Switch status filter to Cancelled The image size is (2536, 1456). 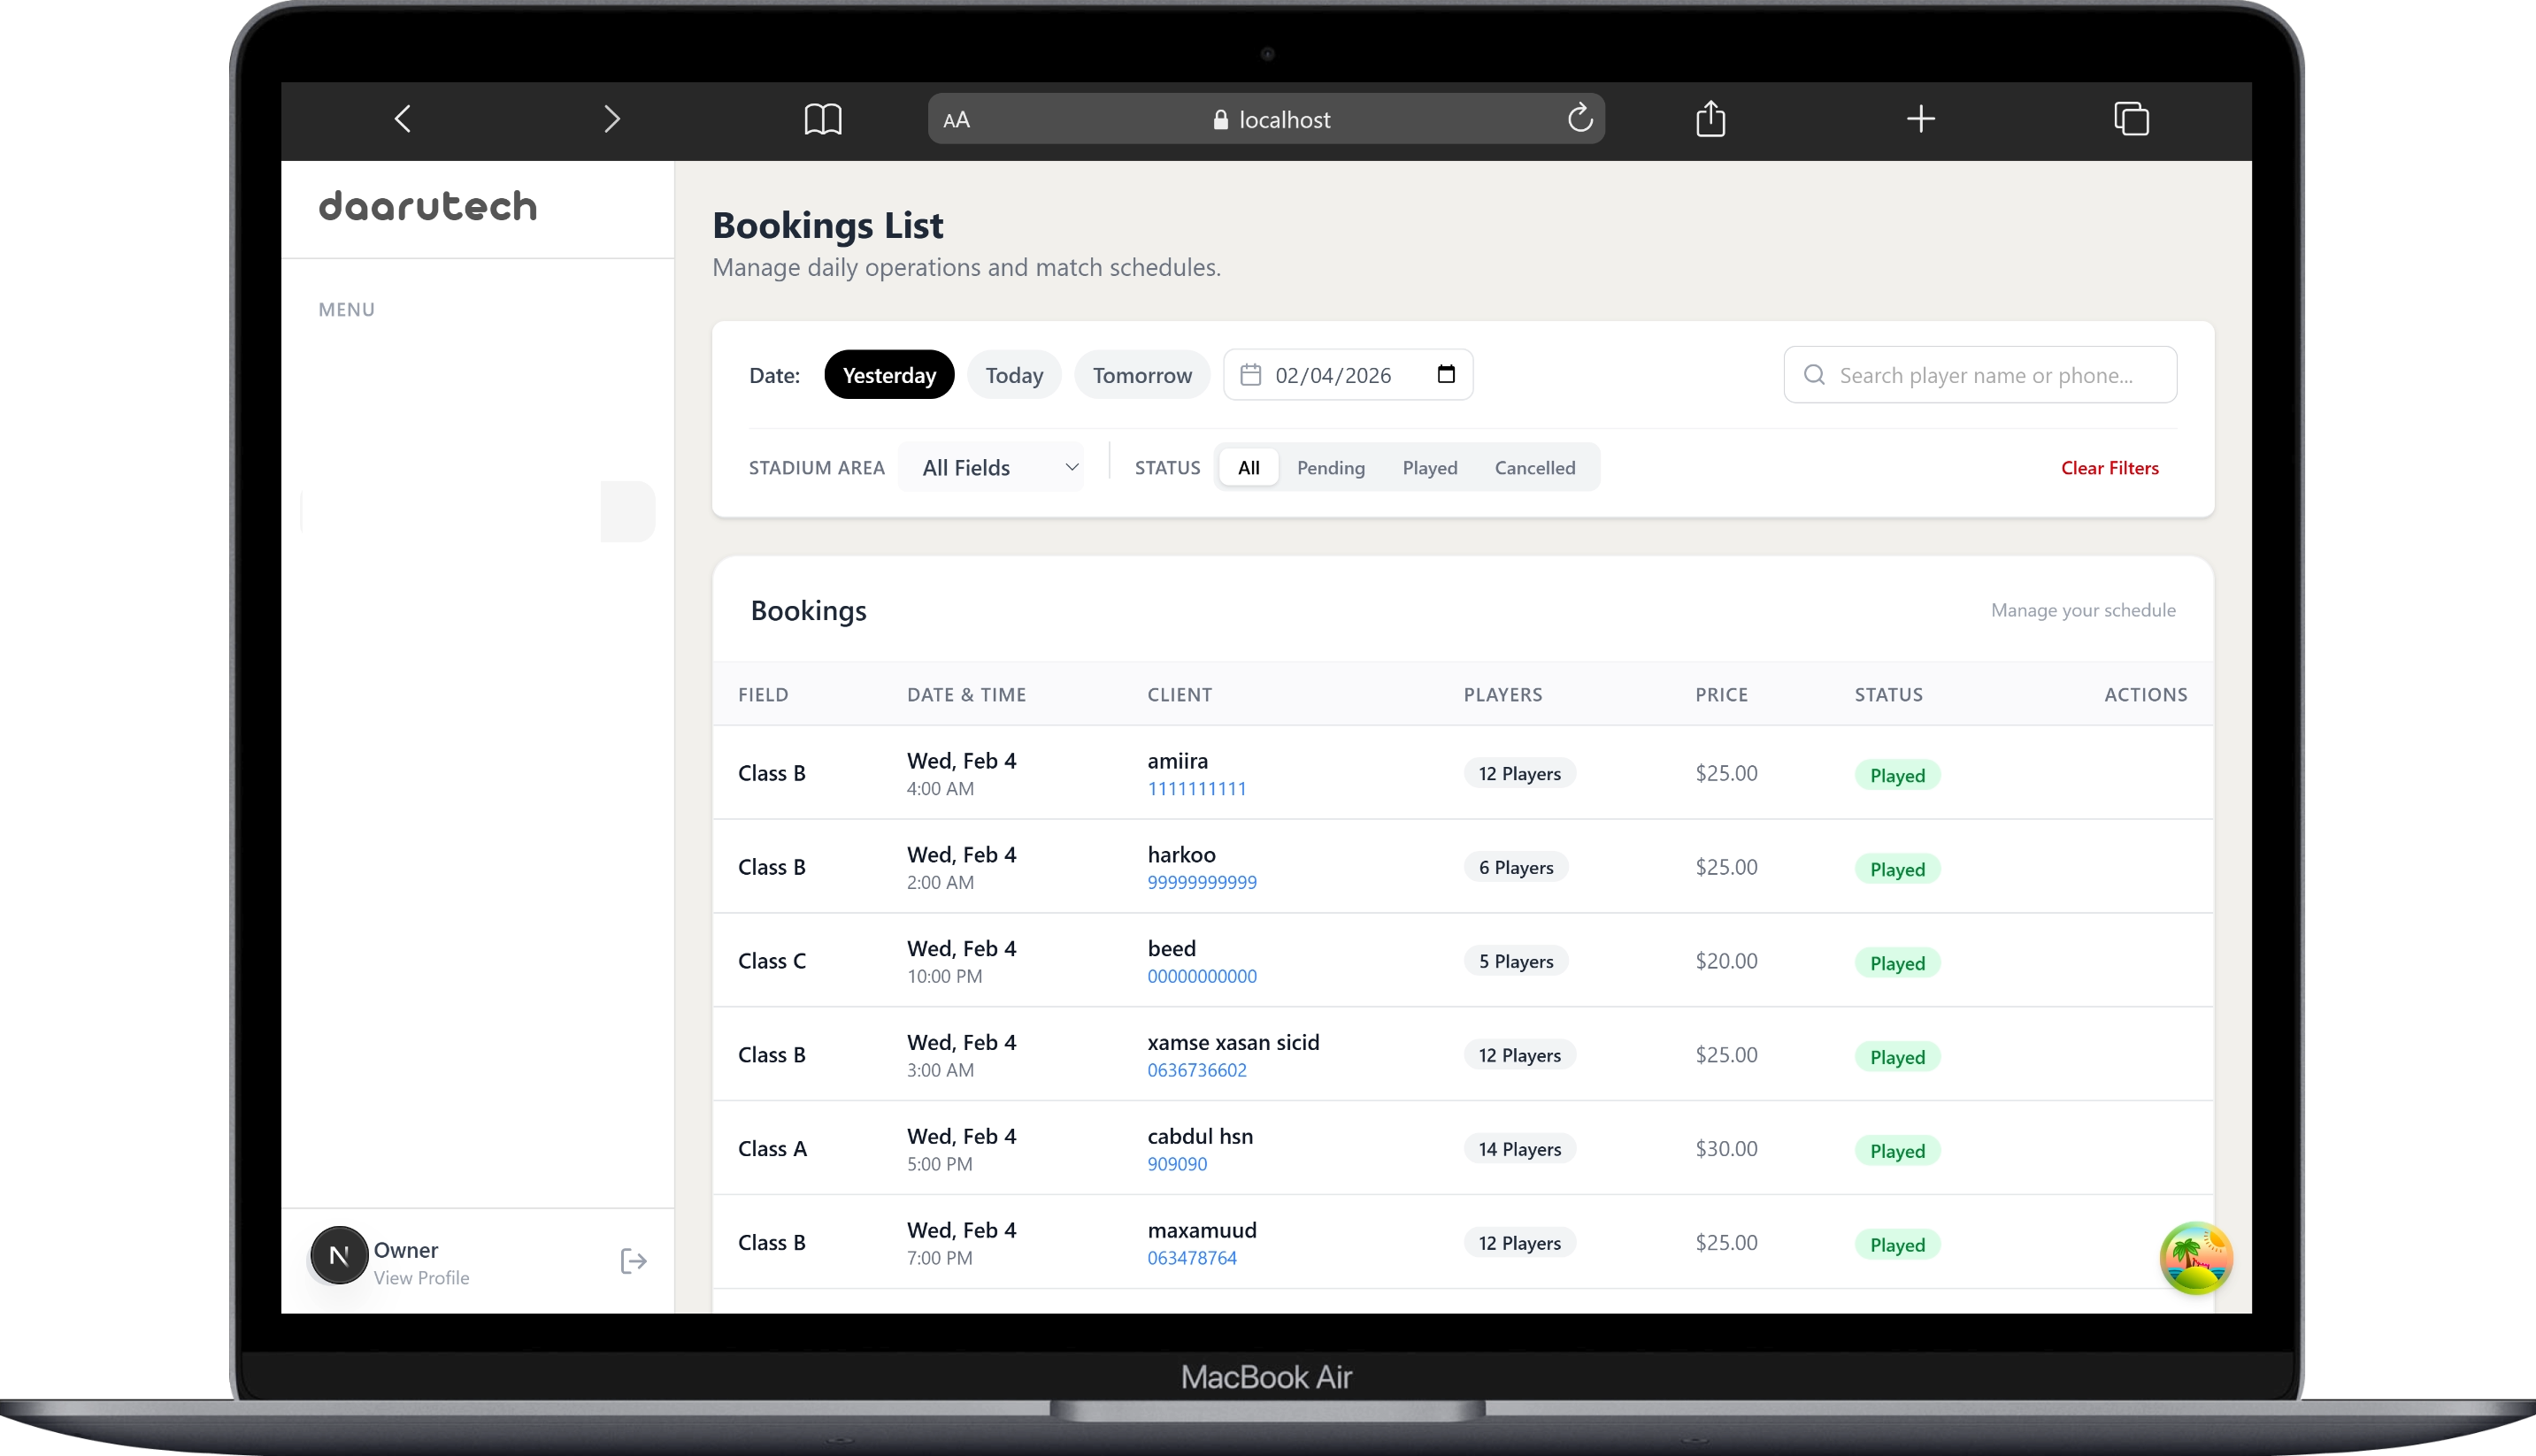[x=1534, y=467]
